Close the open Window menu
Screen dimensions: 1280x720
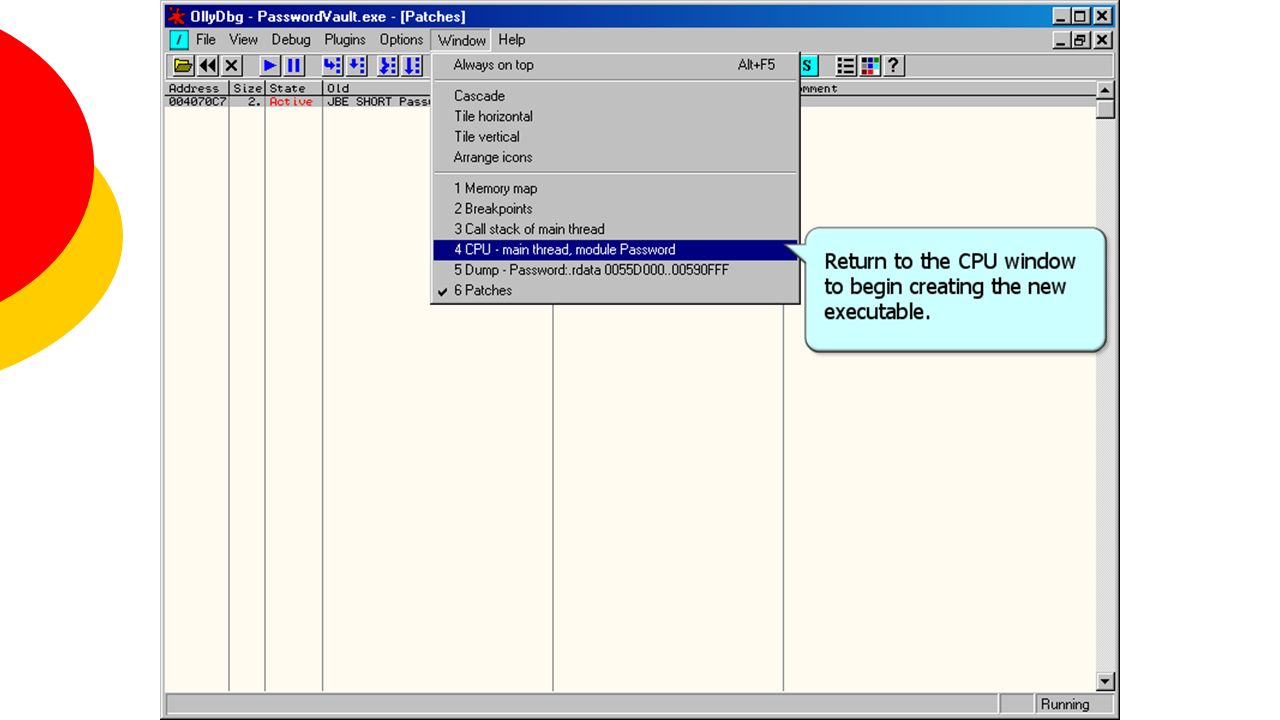461,40
